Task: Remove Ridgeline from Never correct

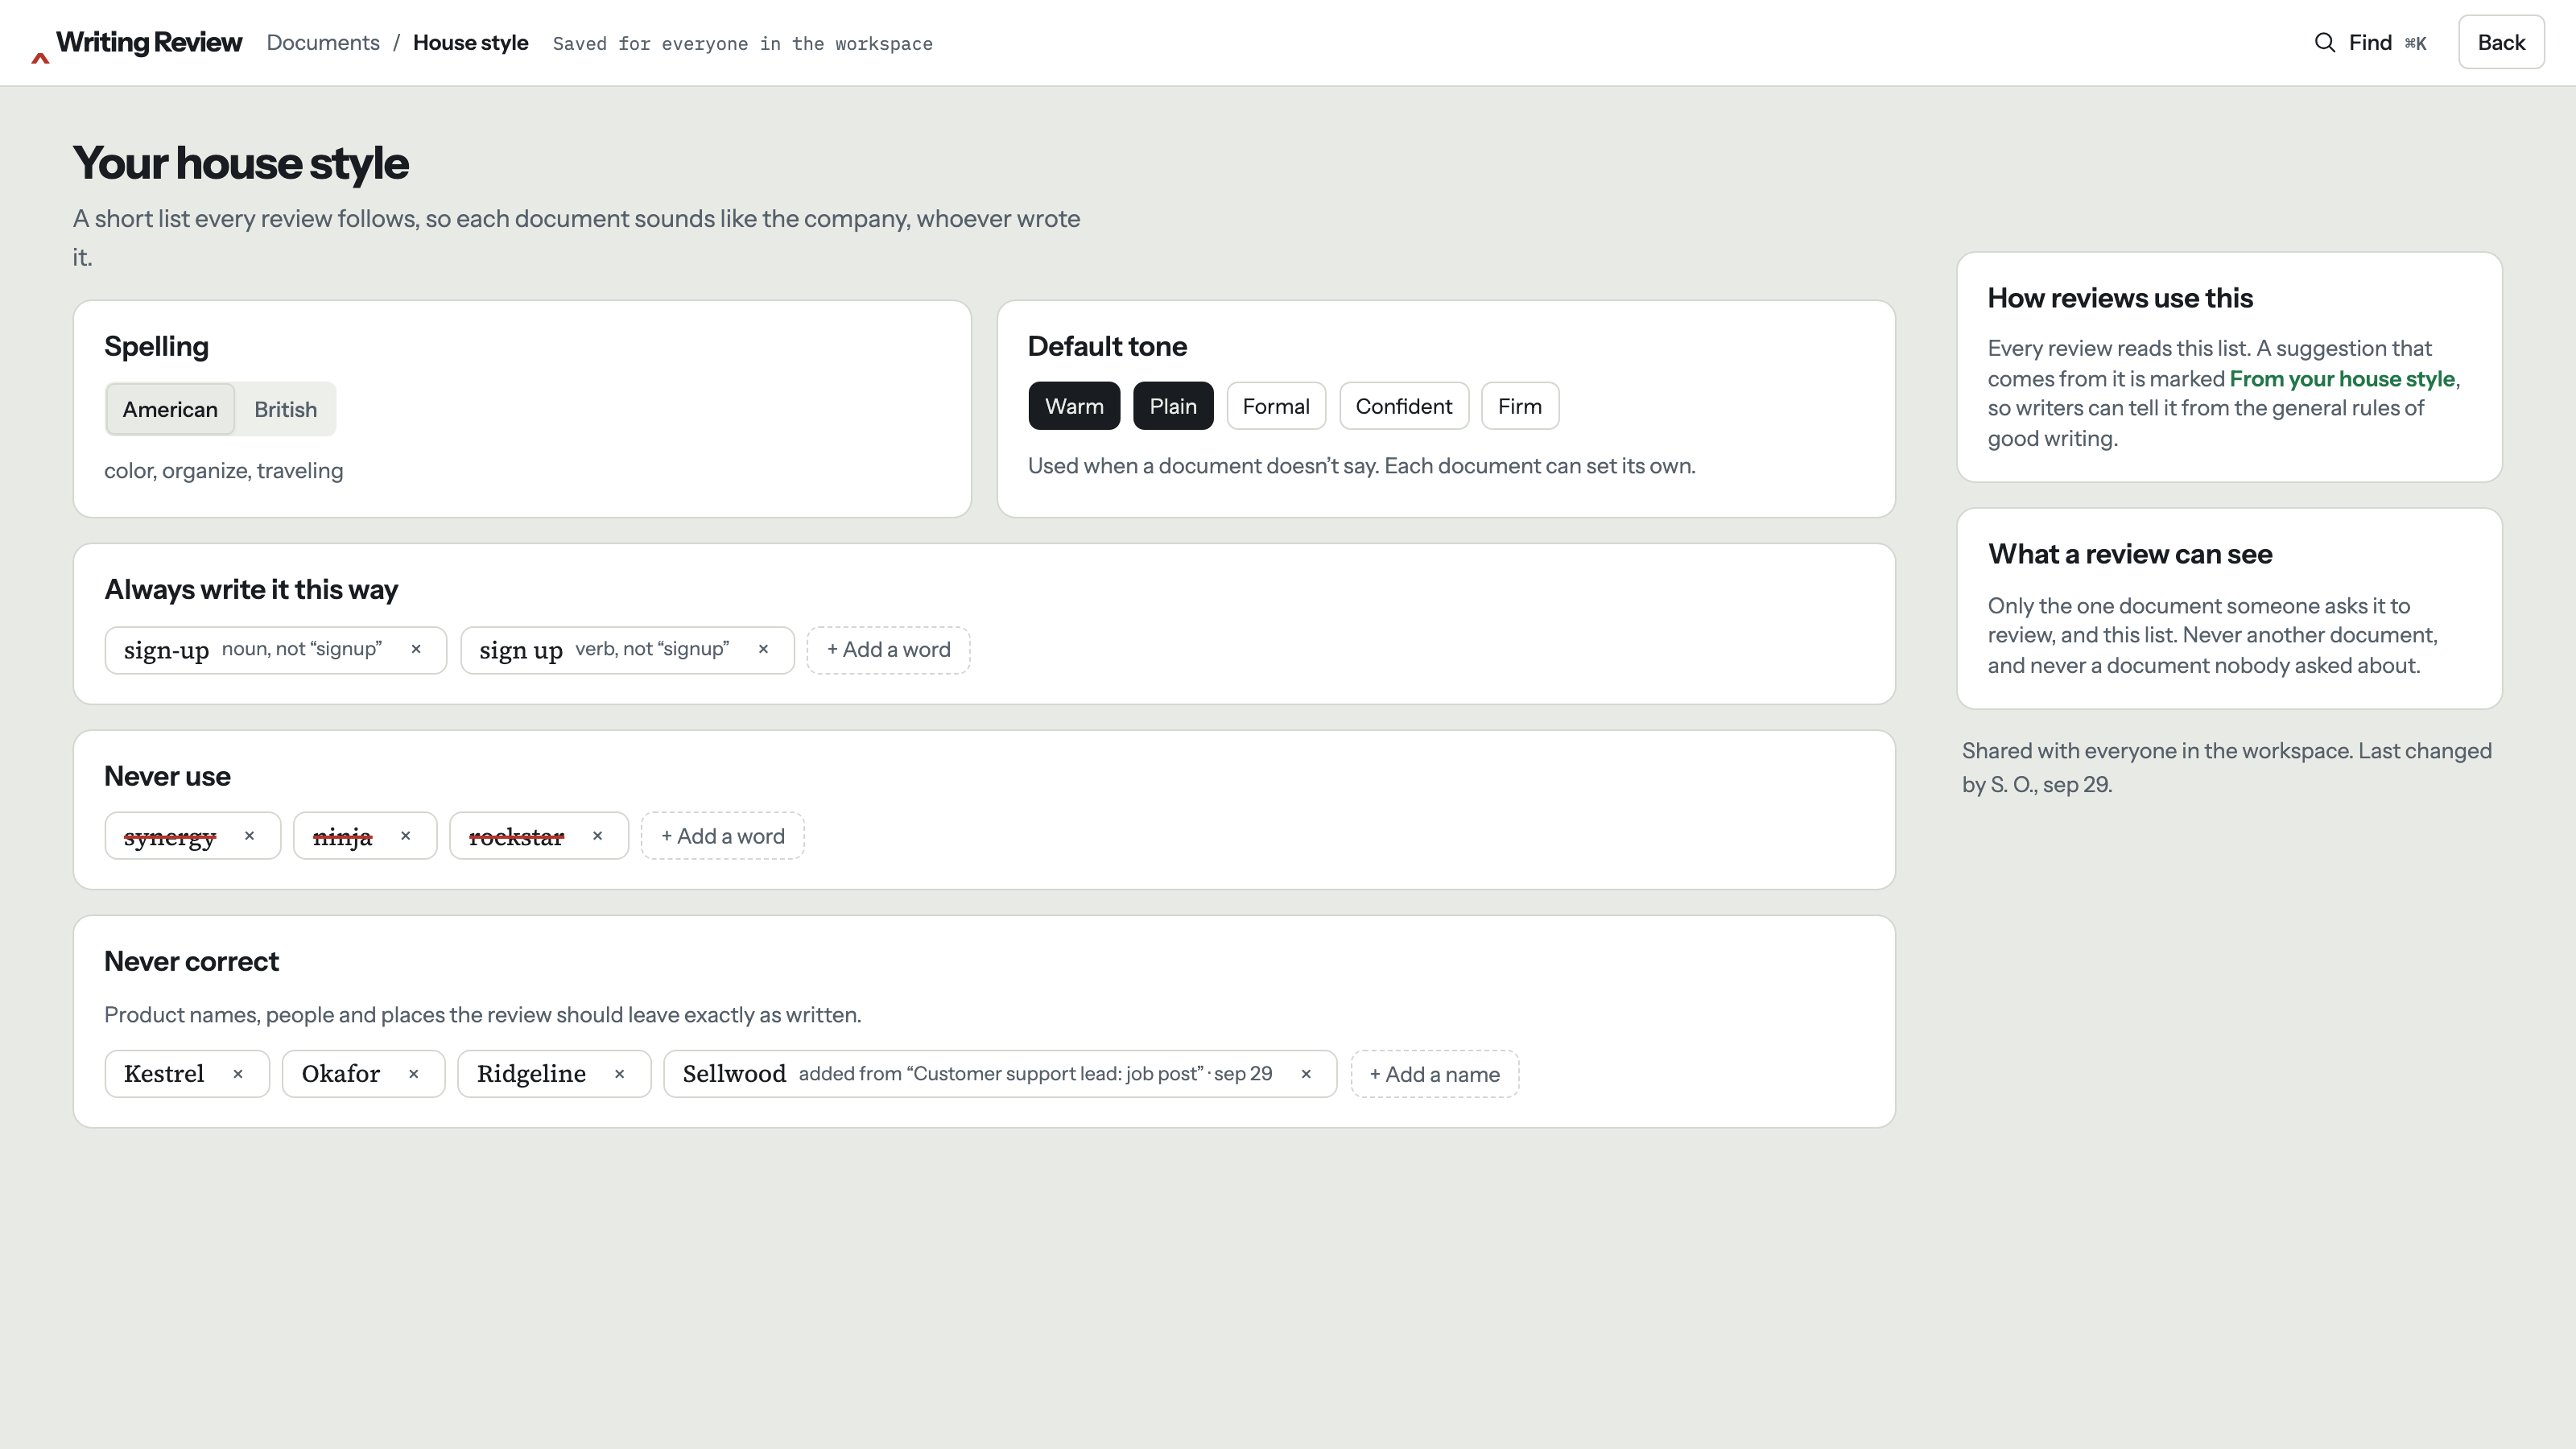Action: [x=619, y=1074]
